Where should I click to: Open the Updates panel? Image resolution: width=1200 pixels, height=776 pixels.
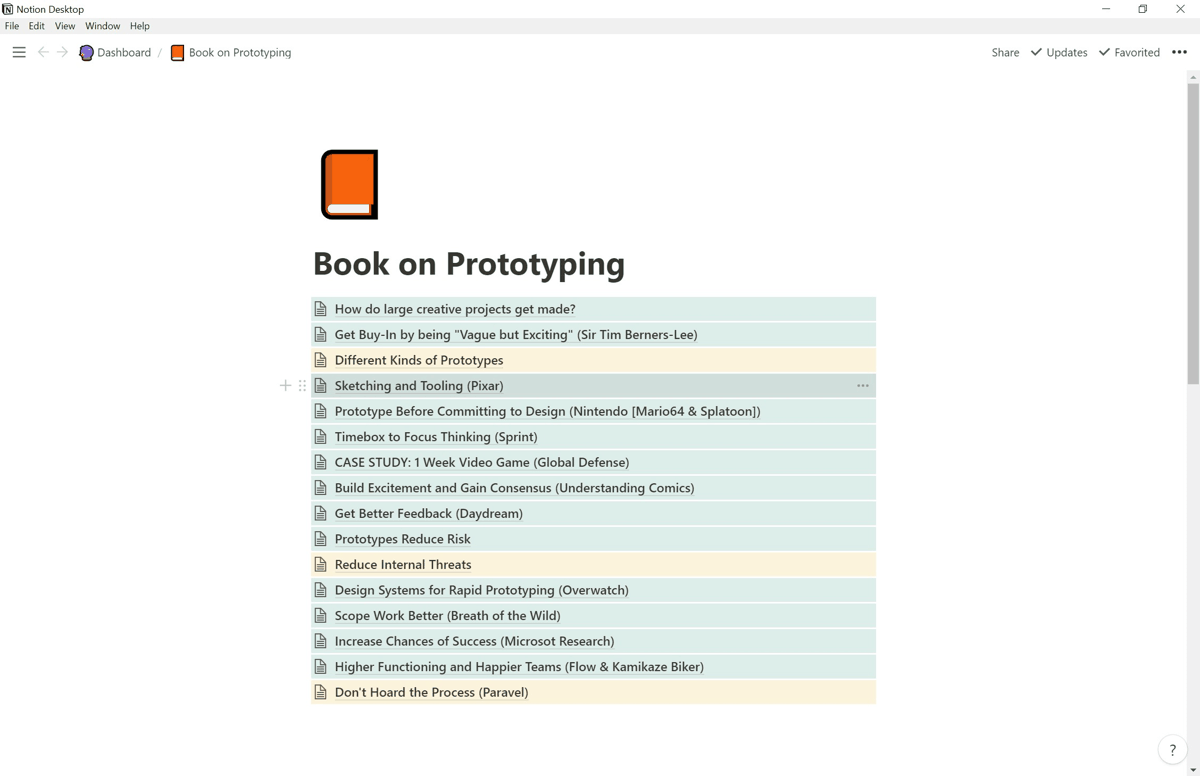tap(1059, 52)
